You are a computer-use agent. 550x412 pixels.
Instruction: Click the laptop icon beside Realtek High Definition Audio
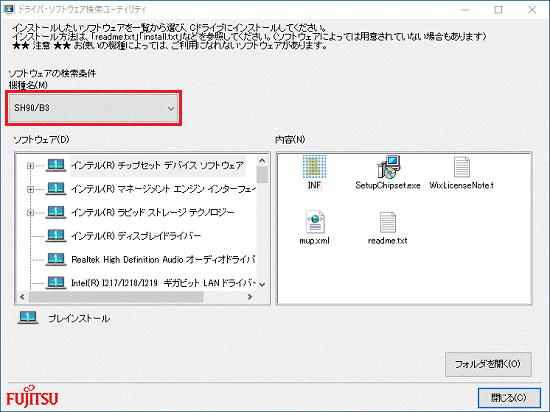click(56, 259)
